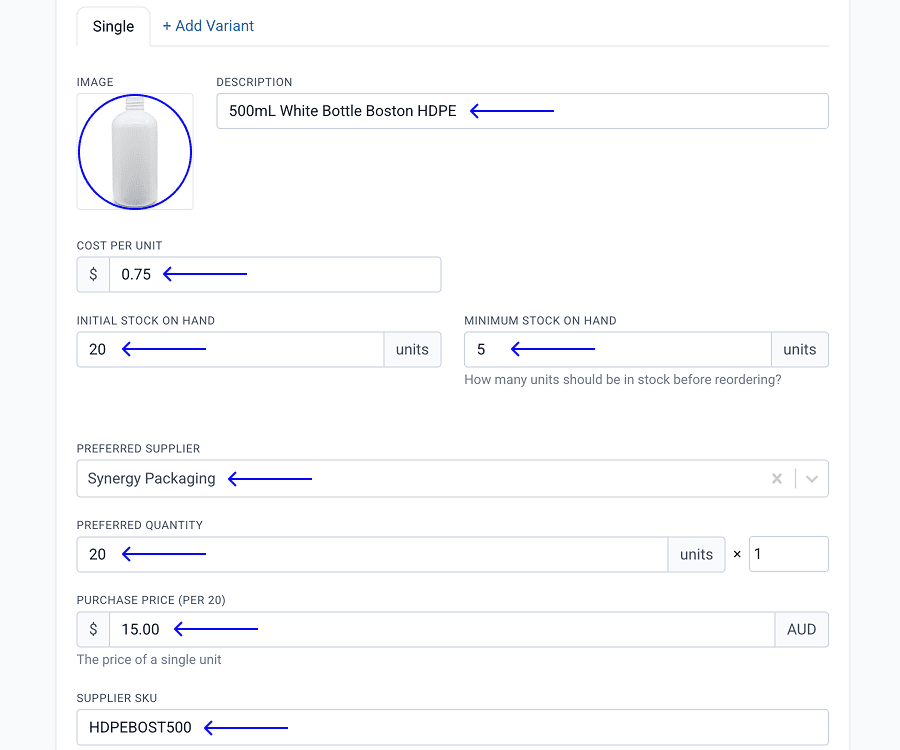Click the Preferred Supplier label
Image resolution: width=900 pixels, height=750 pixels.
pyautogui.click(x=138, y=449)
